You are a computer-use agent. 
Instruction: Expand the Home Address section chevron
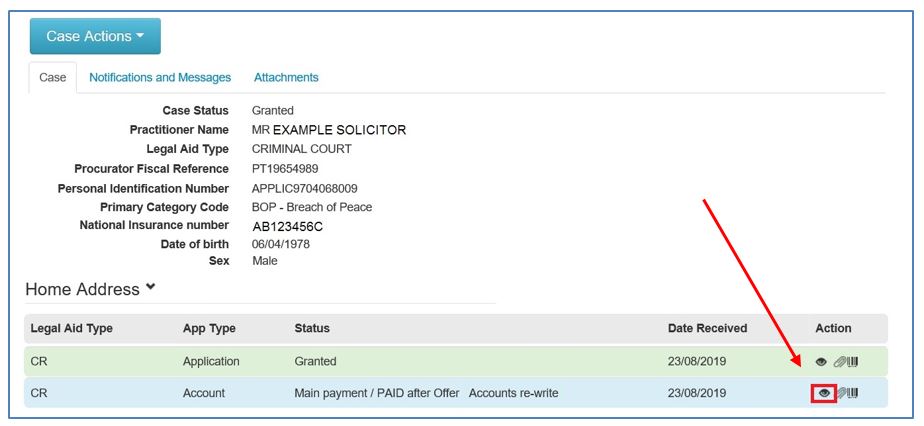(150, 288)
